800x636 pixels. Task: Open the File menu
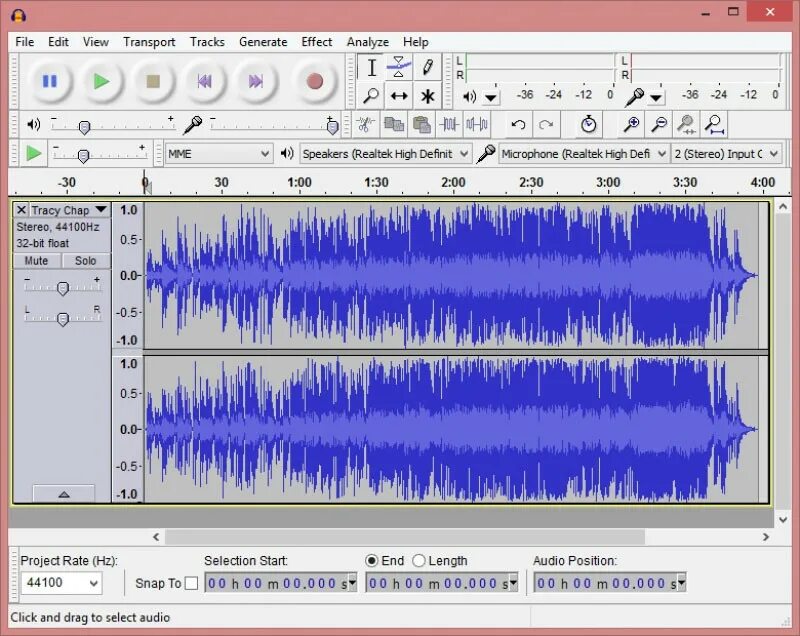coord(24,42)
